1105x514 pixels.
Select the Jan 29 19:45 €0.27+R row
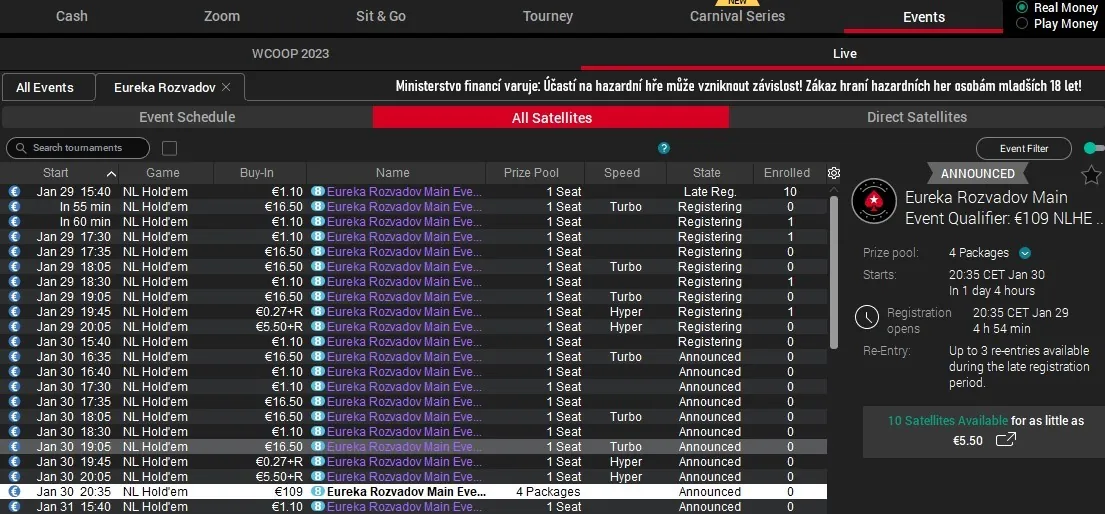pyautogui.click(x=414, y=312)
